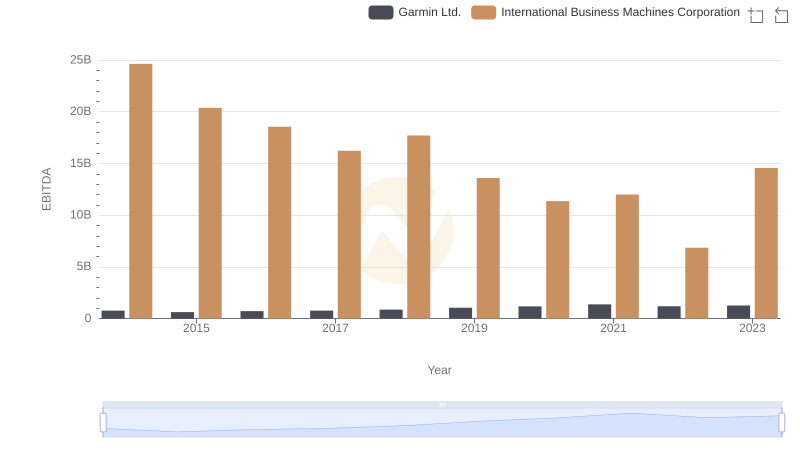The height and width of the screenshot is (461, 800).
Task: Click the Garmin bar for 2020
Action: 530,313
